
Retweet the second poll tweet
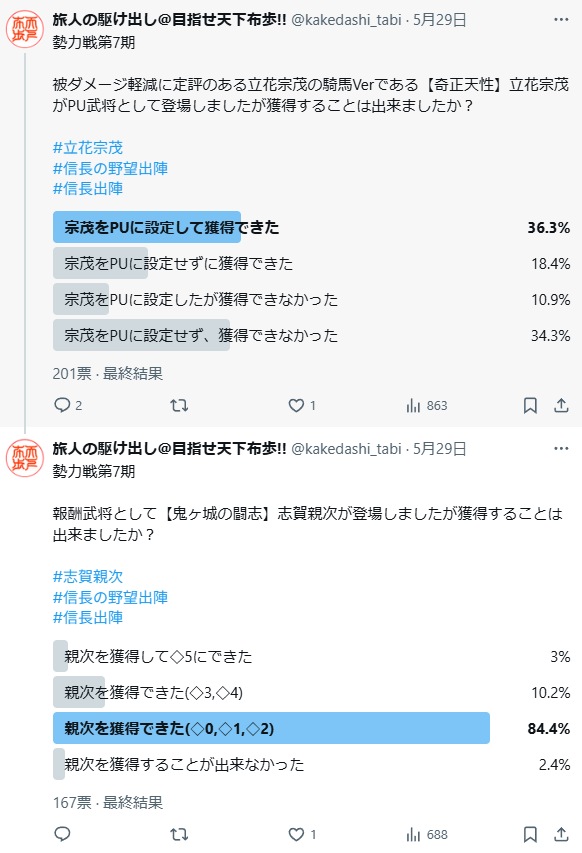coord(179,834)
